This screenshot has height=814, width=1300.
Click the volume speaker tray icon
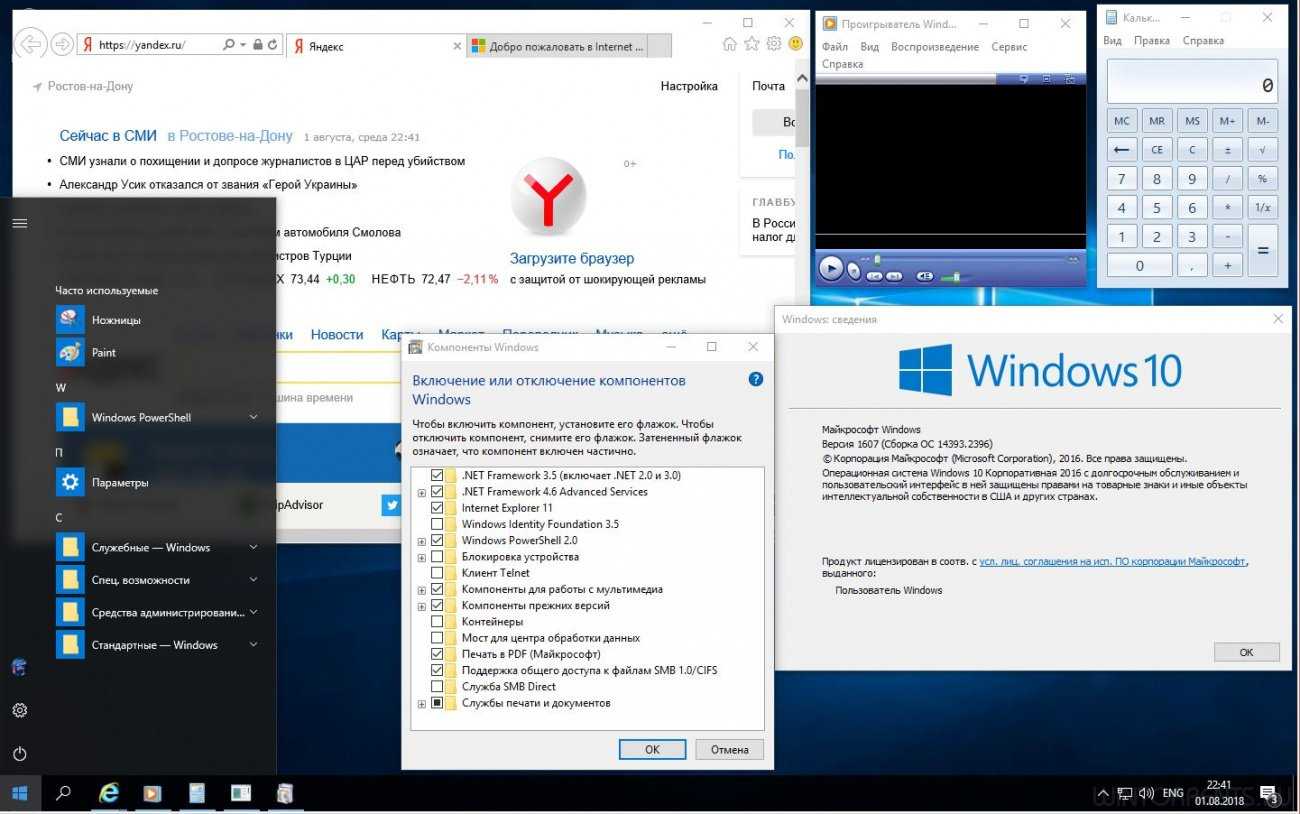click(1147, 793)
